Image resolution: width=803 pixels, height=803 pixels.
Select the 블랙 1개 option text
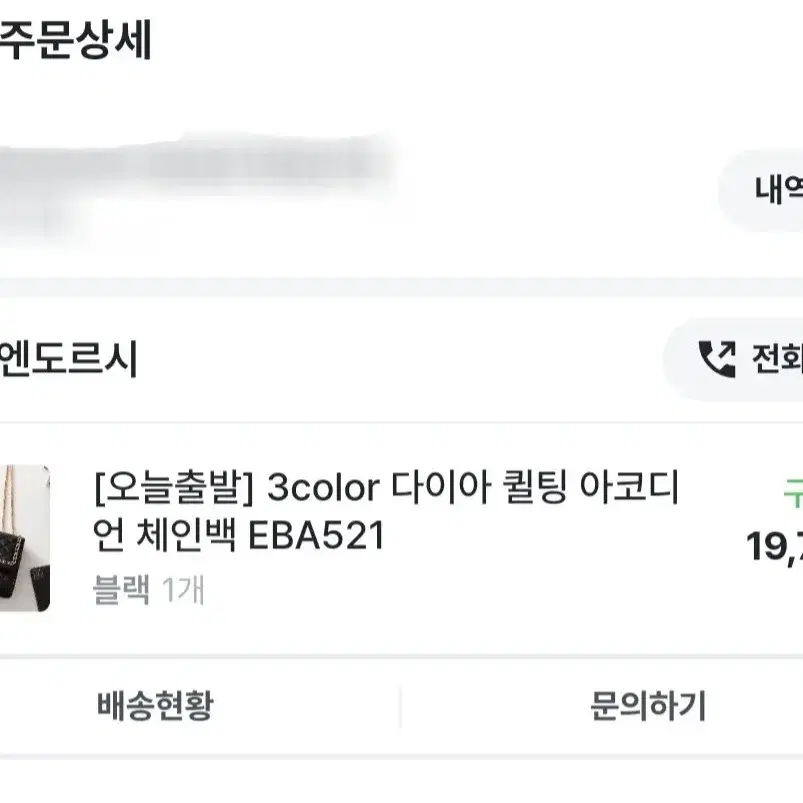click(x=149, y=589)
